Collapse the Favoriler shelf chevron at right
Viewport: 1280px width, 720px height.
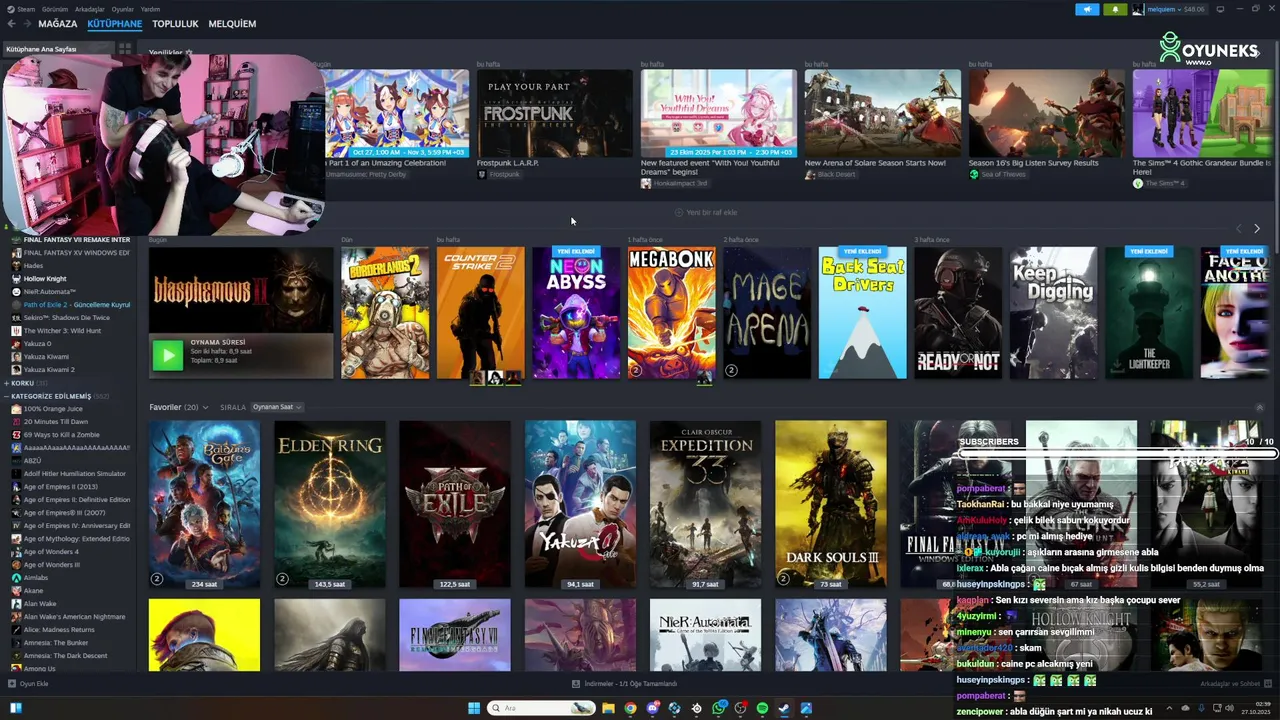[1259, 407]
